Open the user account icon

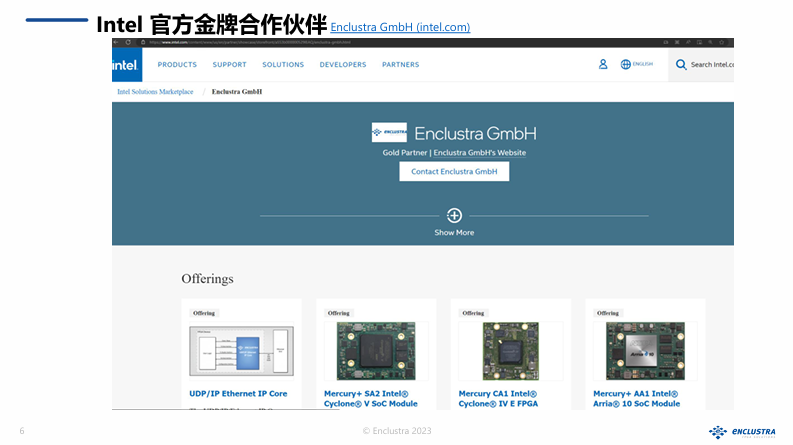pyautogui.click(x=603, y=64)
